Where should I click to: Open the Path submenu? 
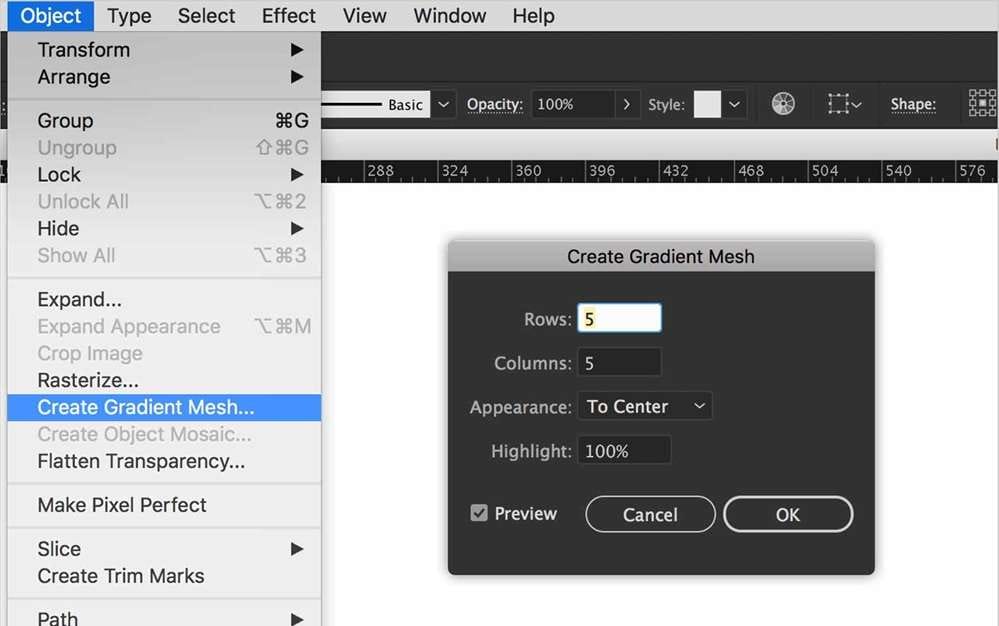pos(164,616)
